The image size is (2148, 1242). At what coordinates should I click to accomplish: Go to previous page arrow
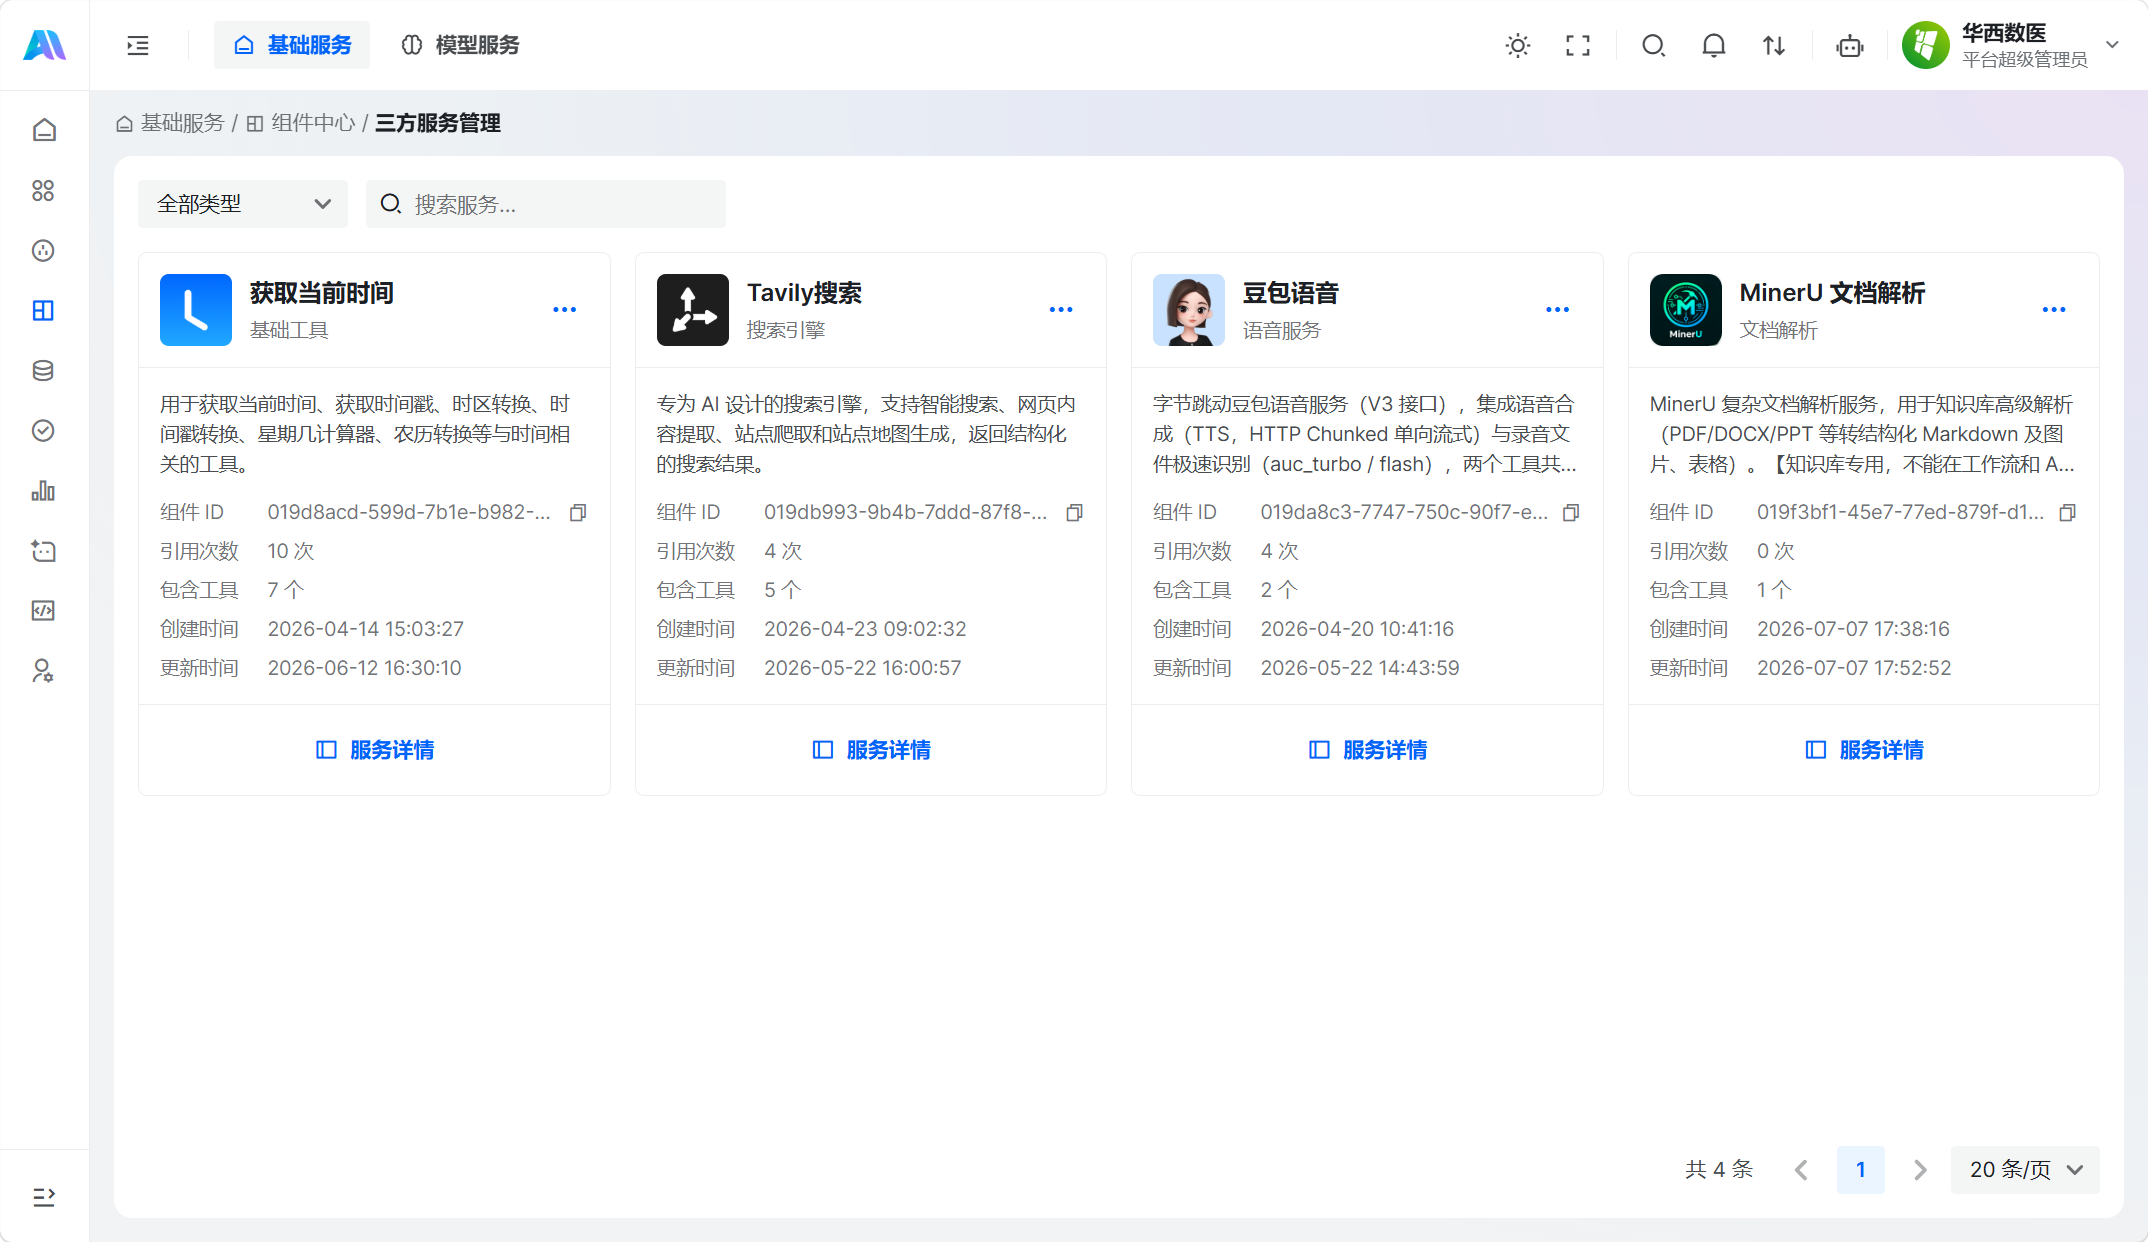(1801, 1170)
